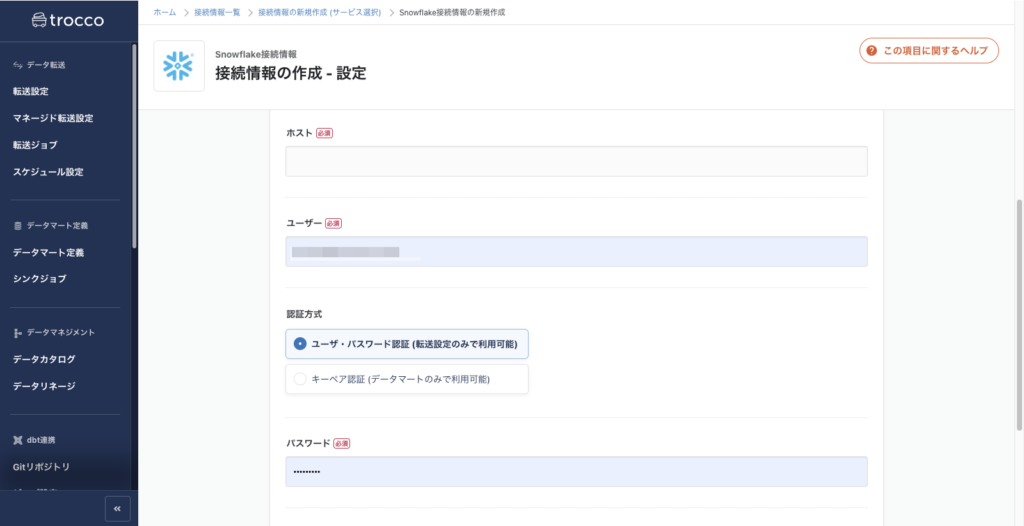Open スケジュール設定 in sidebar
The height and width of the screenshot is (526, 1024).
[x=48, y=172]
